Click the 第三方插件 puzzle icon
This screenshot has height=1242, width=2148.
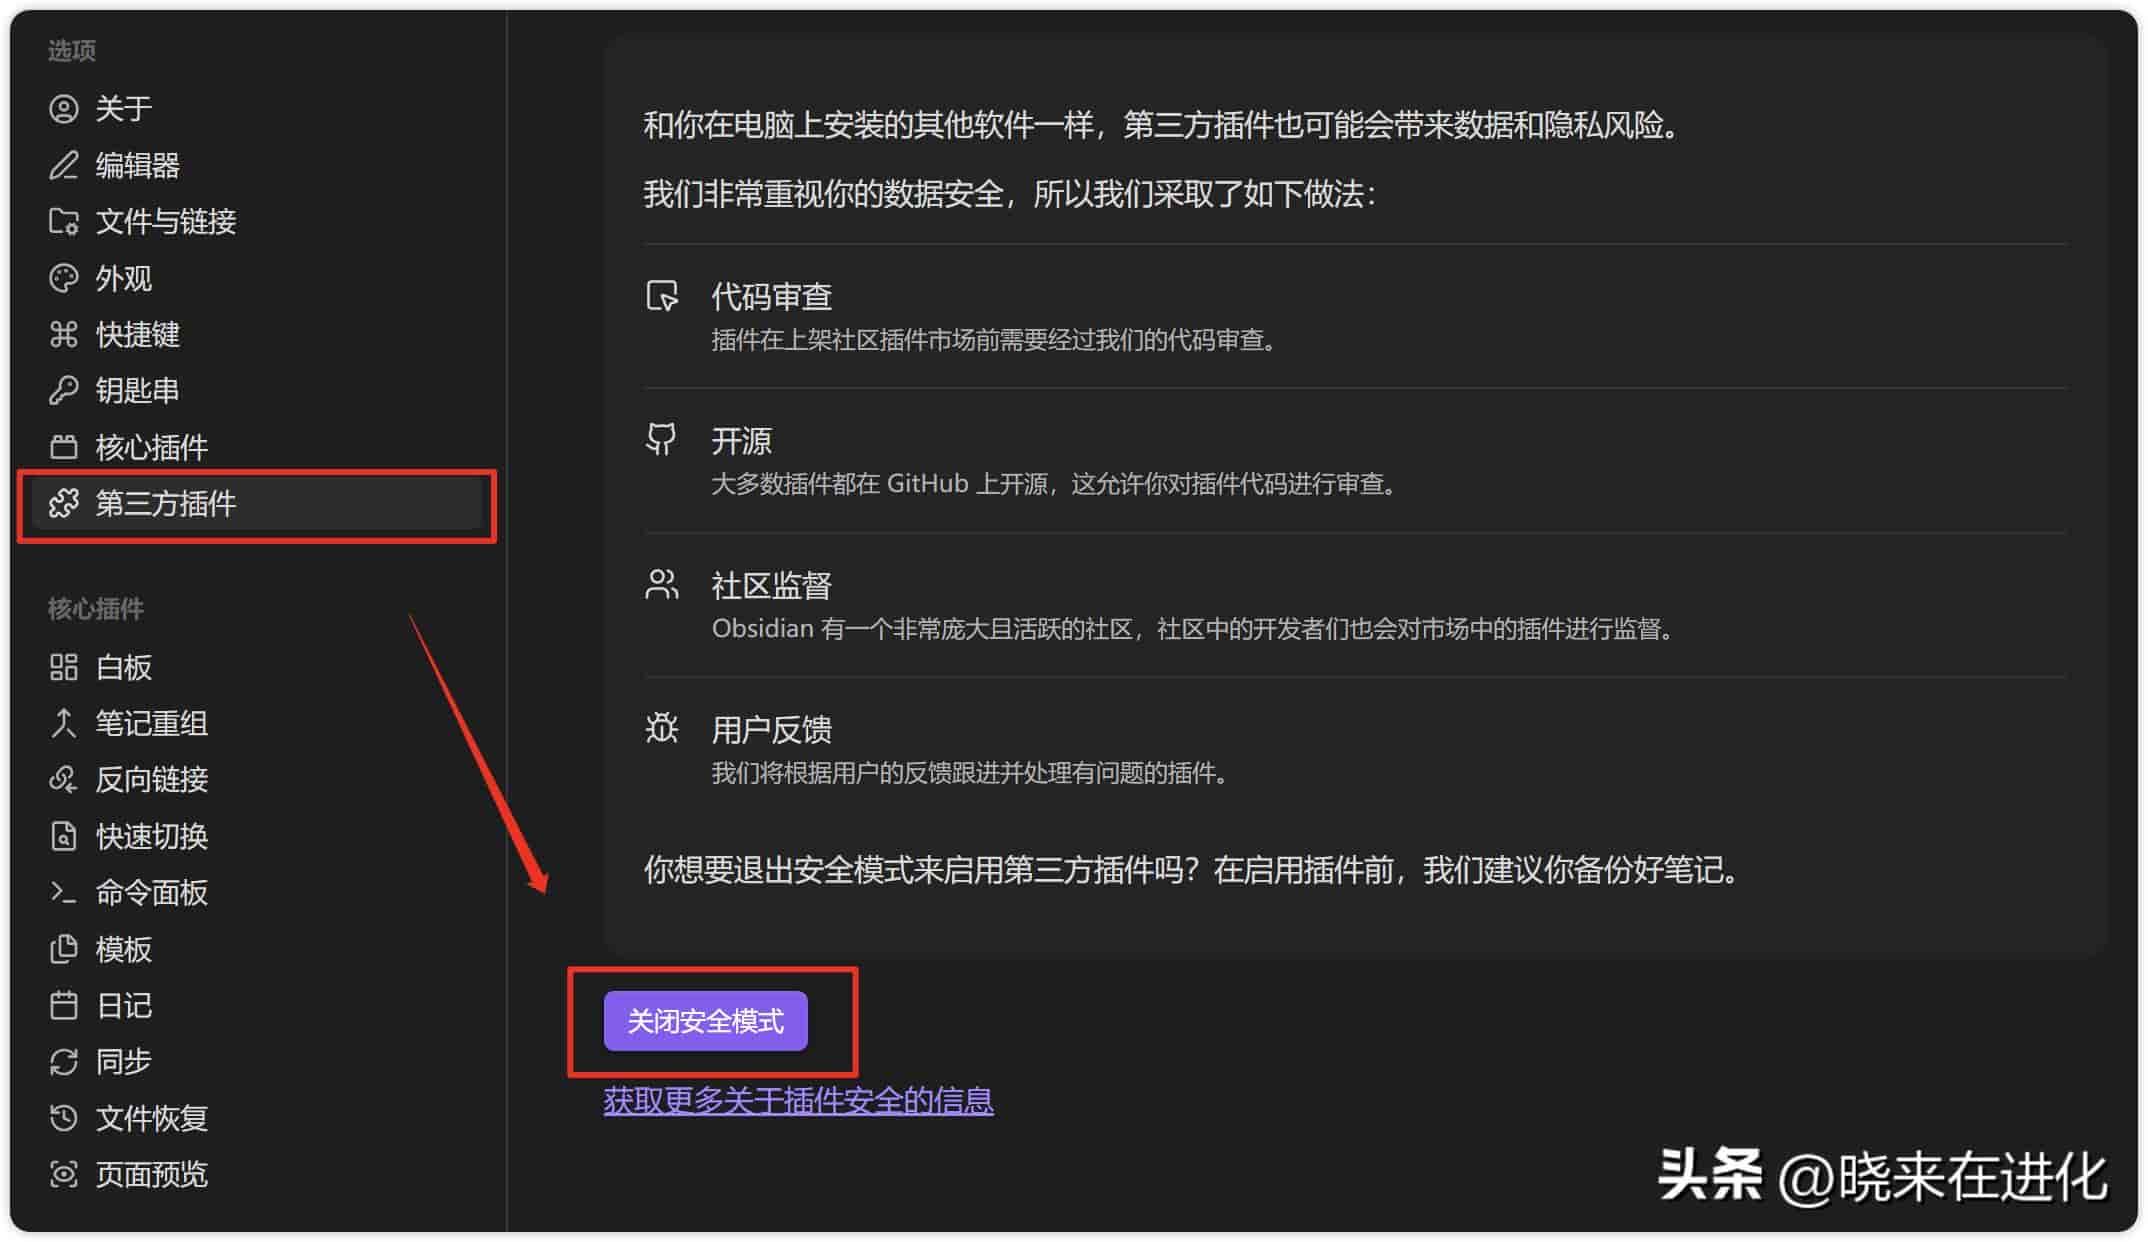tap(64, 503)
